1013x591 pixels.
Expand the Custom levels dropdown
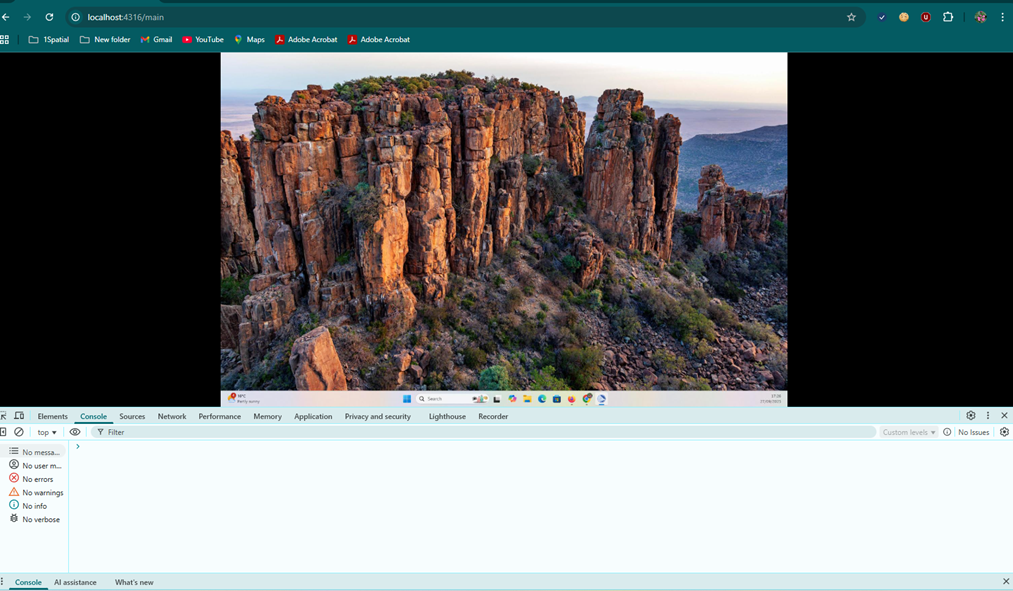(908, 432)
